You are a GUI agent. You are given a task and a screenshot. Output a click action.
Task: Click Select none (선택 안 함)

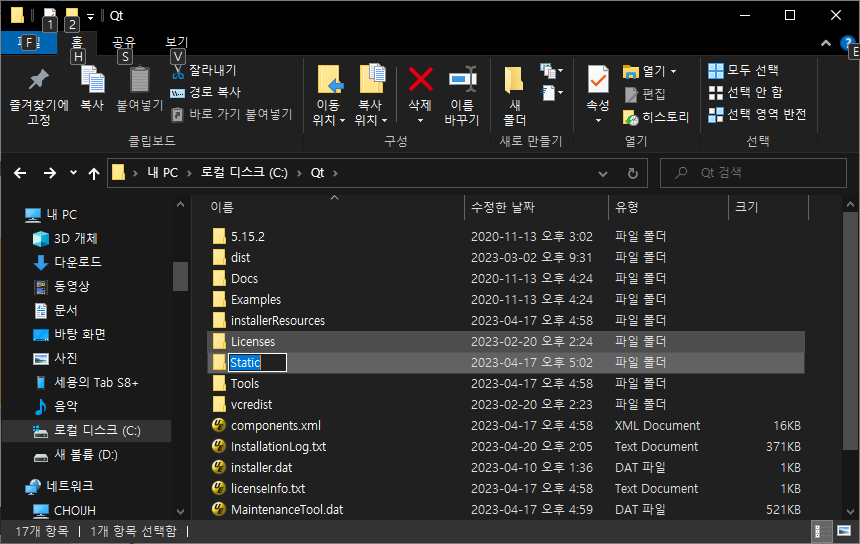(746, 92)
